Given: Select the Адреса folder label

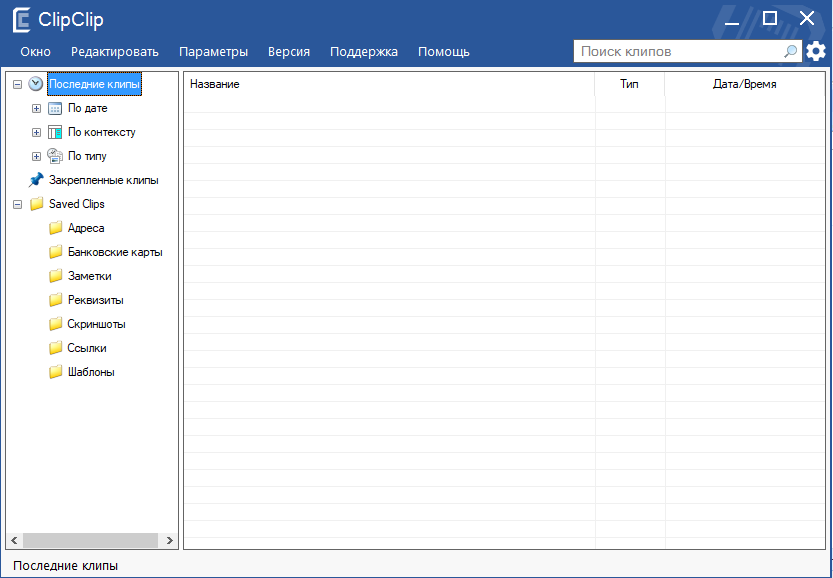Looking at the screenshot, I should point(86,228).
